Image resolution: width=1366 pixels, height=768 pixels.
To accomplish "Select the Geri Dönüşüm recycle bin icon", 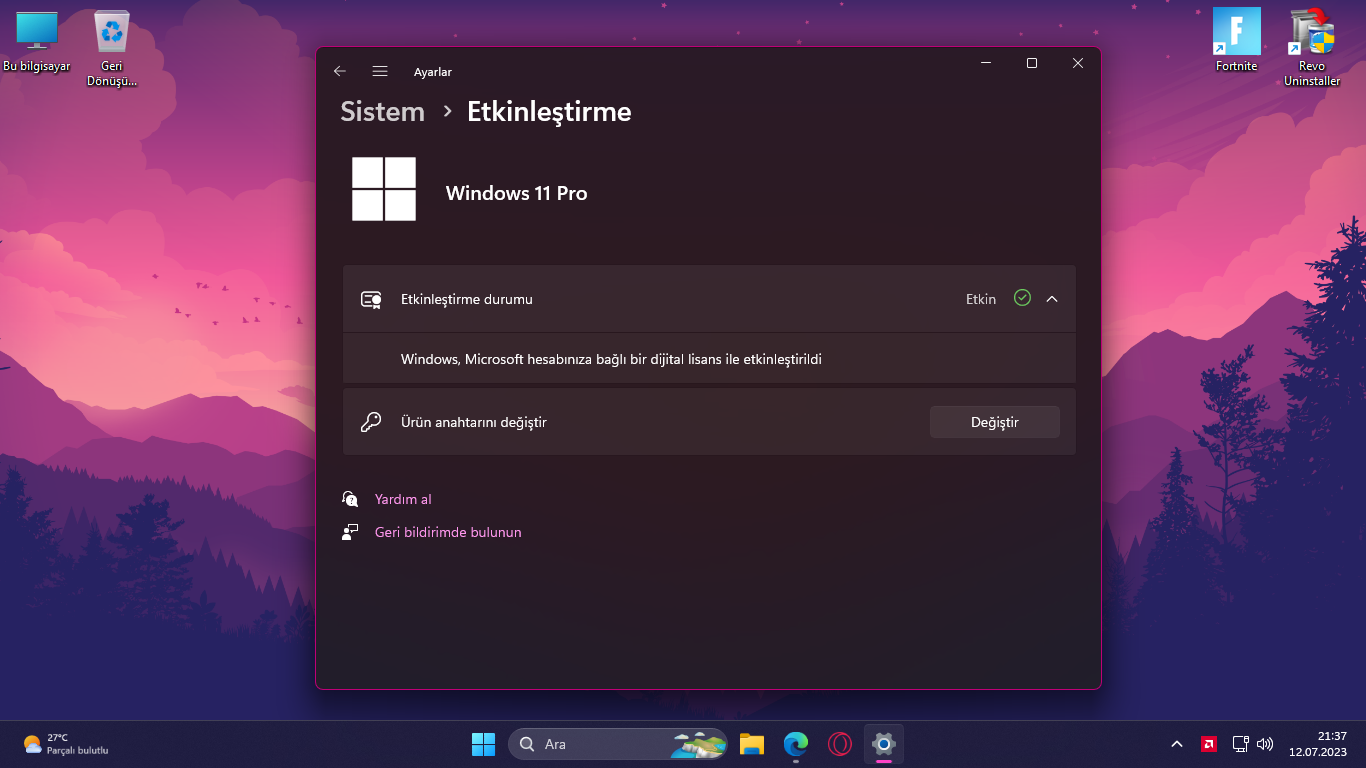I will 111,49.
